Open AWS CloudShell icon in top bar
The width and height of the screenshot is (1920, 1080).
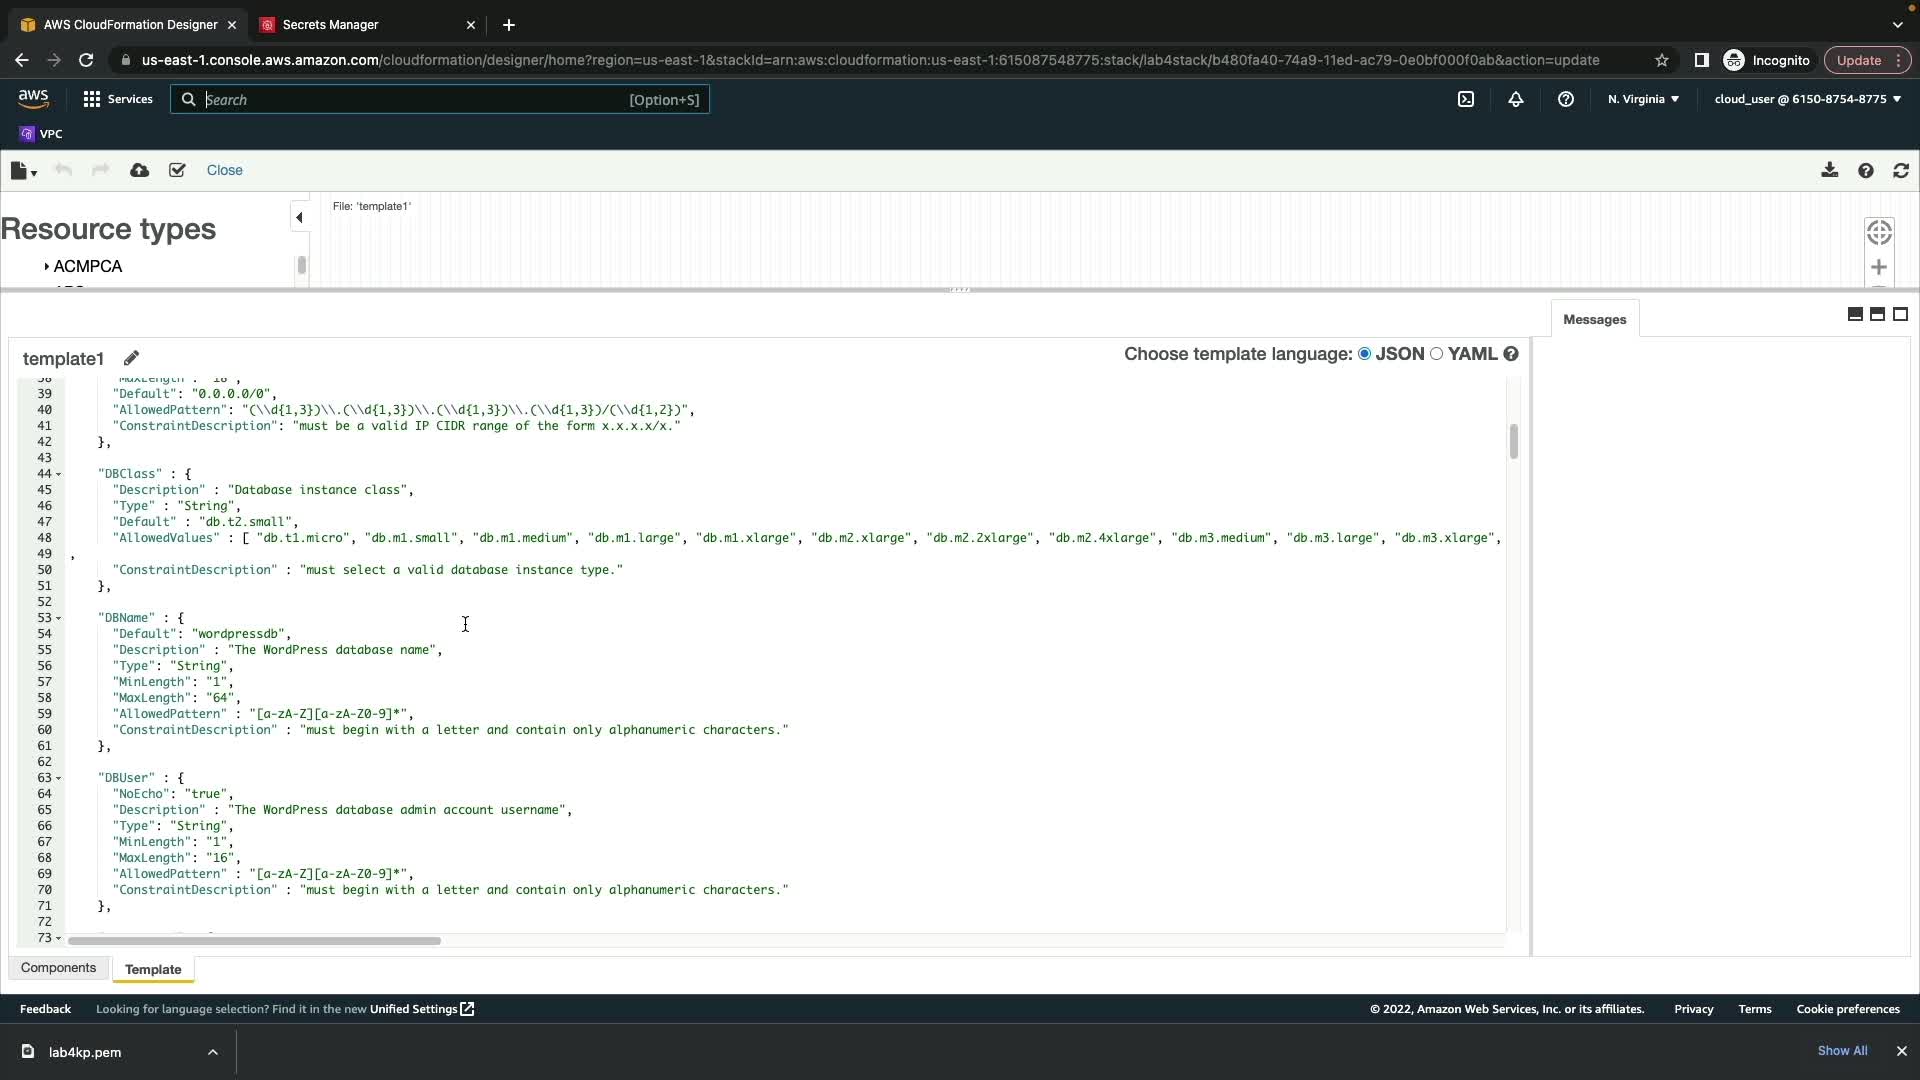point(1466,99)
